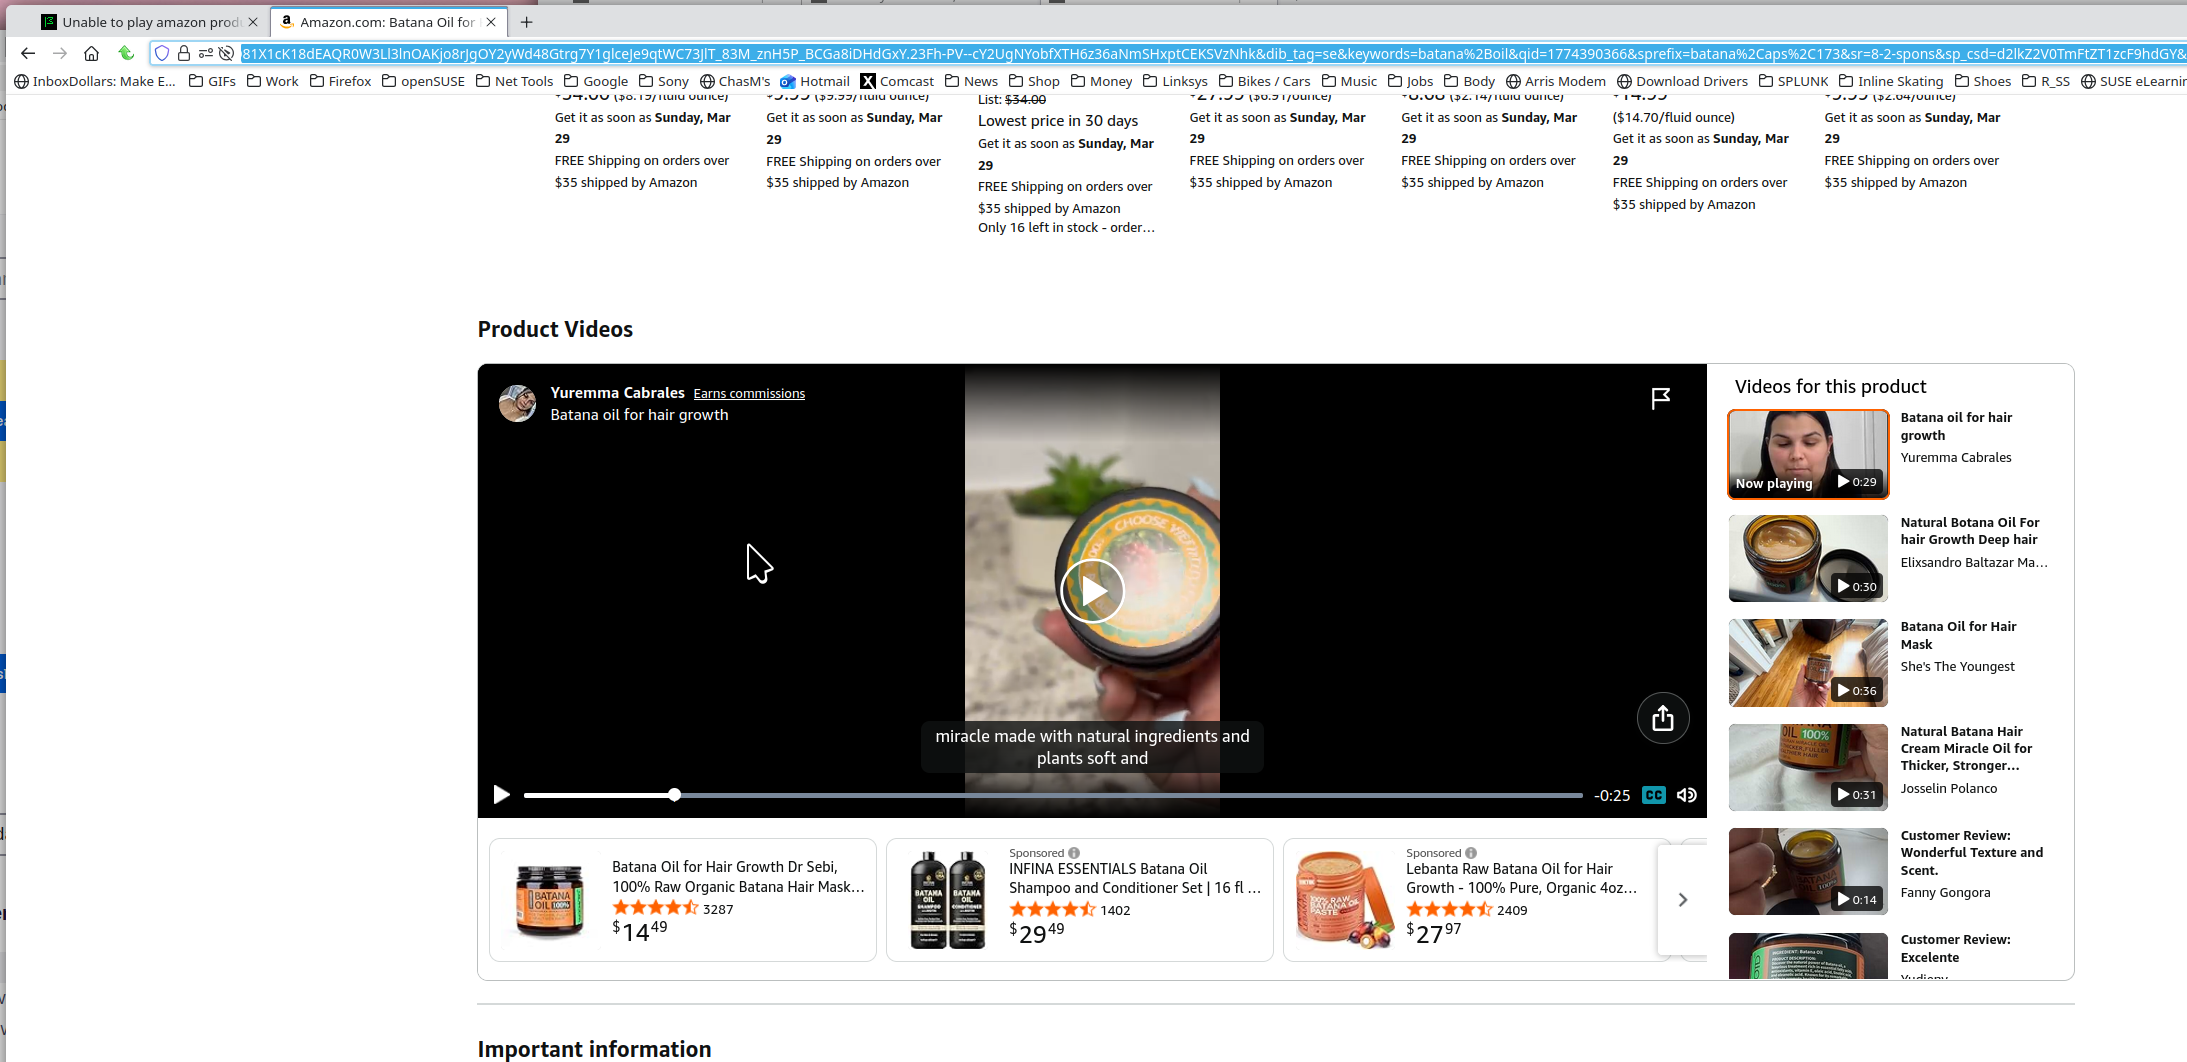The height and width of the screenshot is (1062, 2187).
Task: Click Yuremma Cabrales profile avatar
Action: click(517, 403)
